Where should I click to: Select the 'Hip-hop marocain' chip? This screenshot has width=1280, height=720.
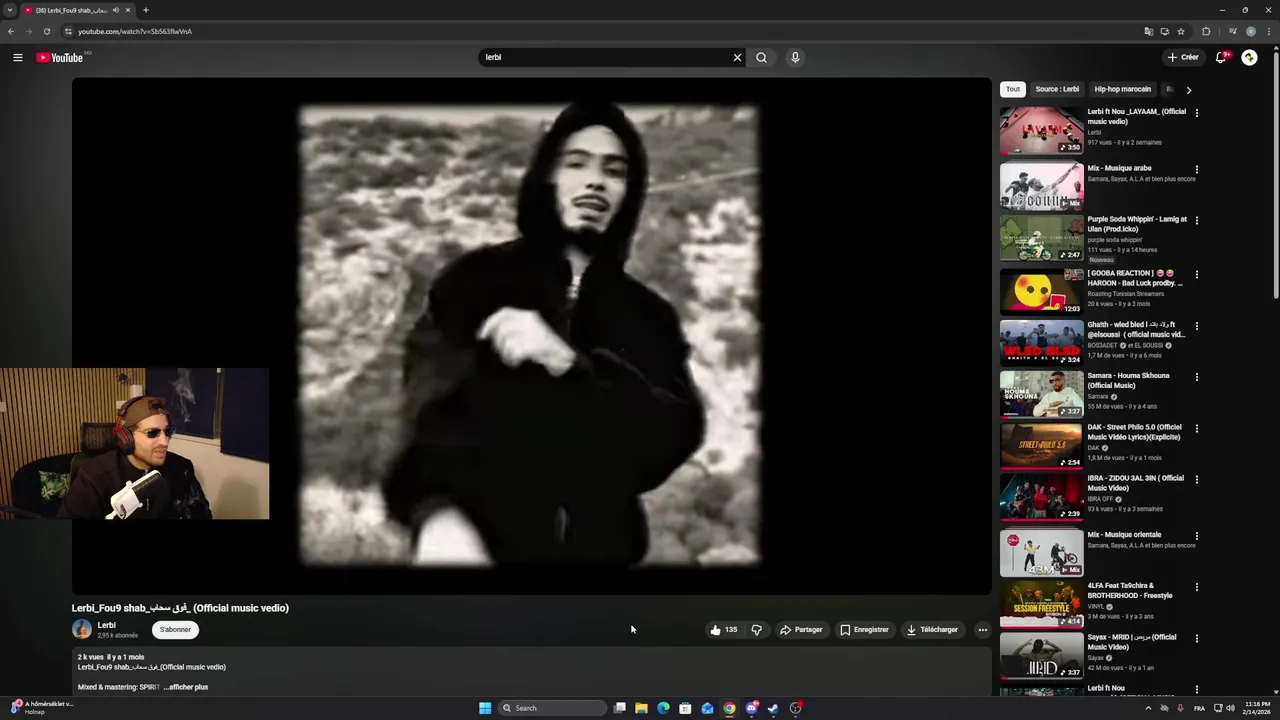[1122, 89]
